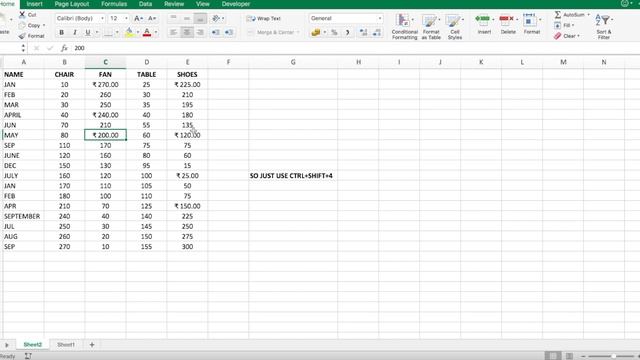Image resolution: width=640 pixels, height=360 pixels.
Task: Select column C header
Action: (x=105, y=62)
